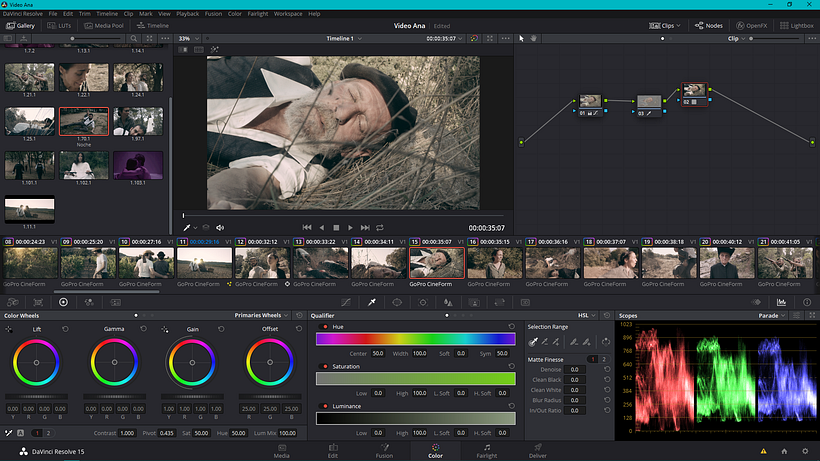
Task: Open the RGB Mixer palette icon
Action: (x=89, y=303)
